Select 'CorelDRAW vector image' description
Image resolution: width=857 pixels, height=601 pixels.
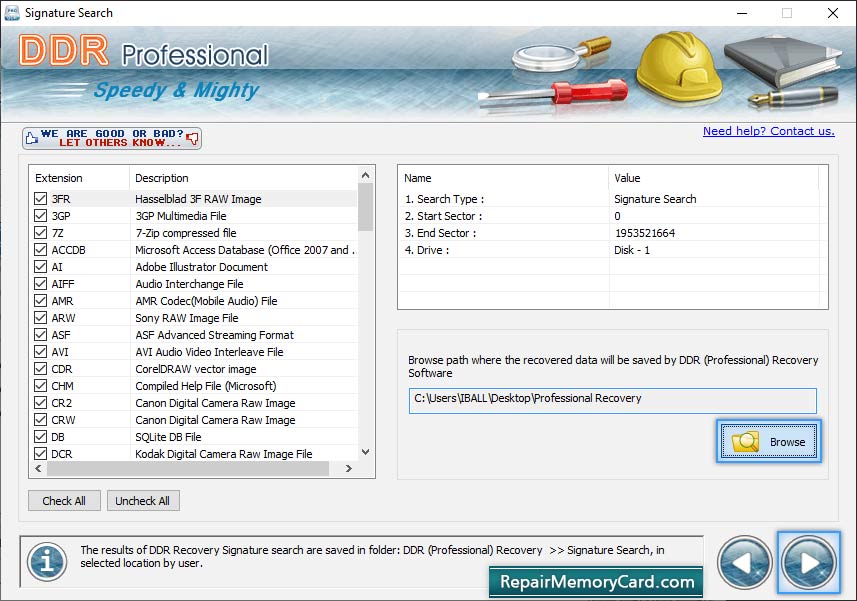tap(196, 369)
